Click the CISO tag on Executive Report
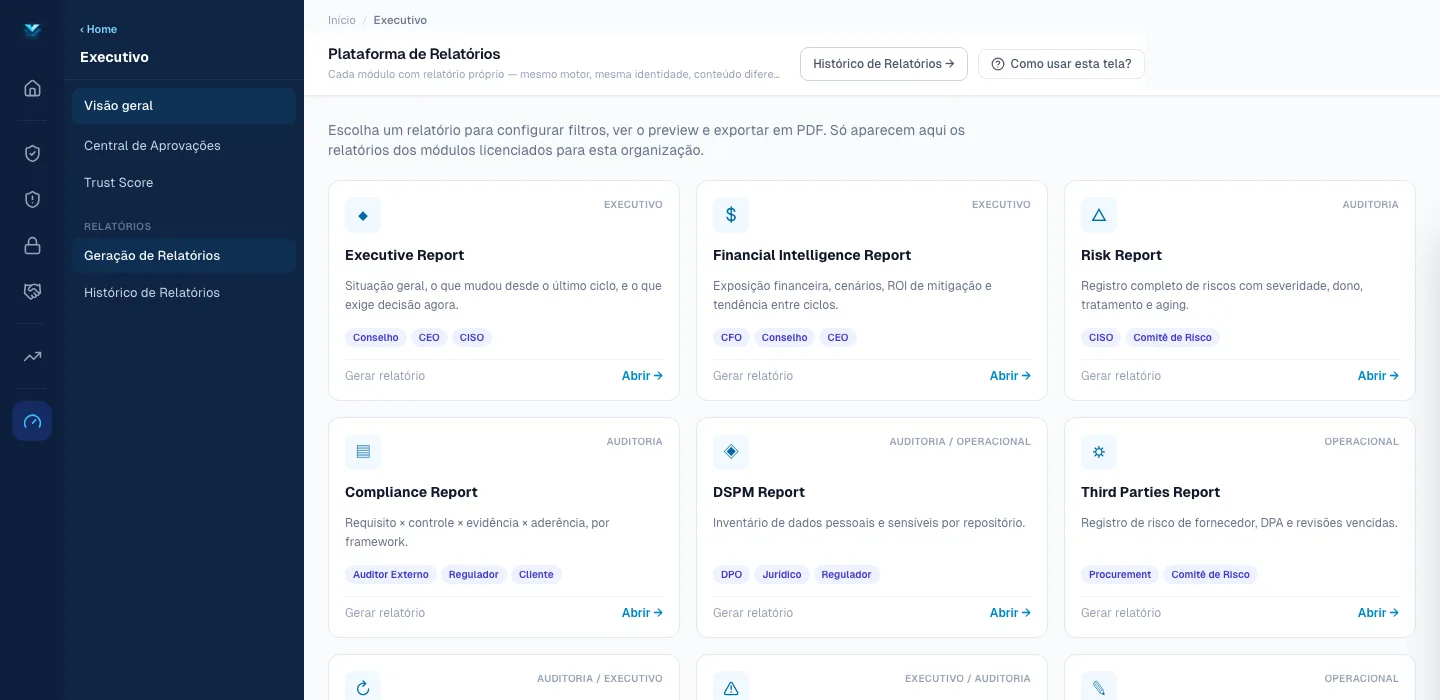 click(x=472, y=338)
